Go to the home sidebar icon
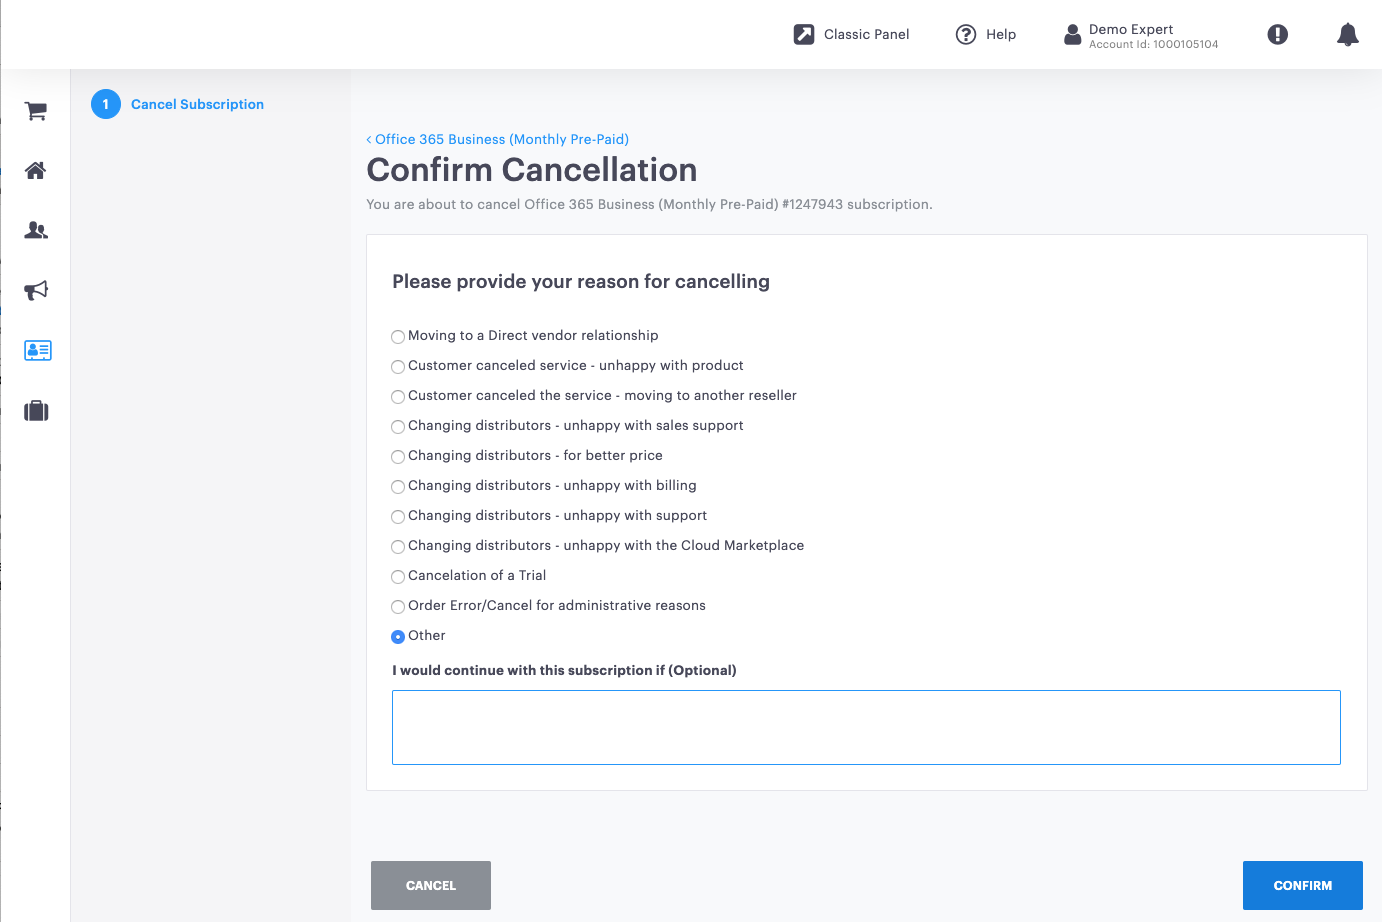Screen dimensions: 1382x922 point(36,170)
